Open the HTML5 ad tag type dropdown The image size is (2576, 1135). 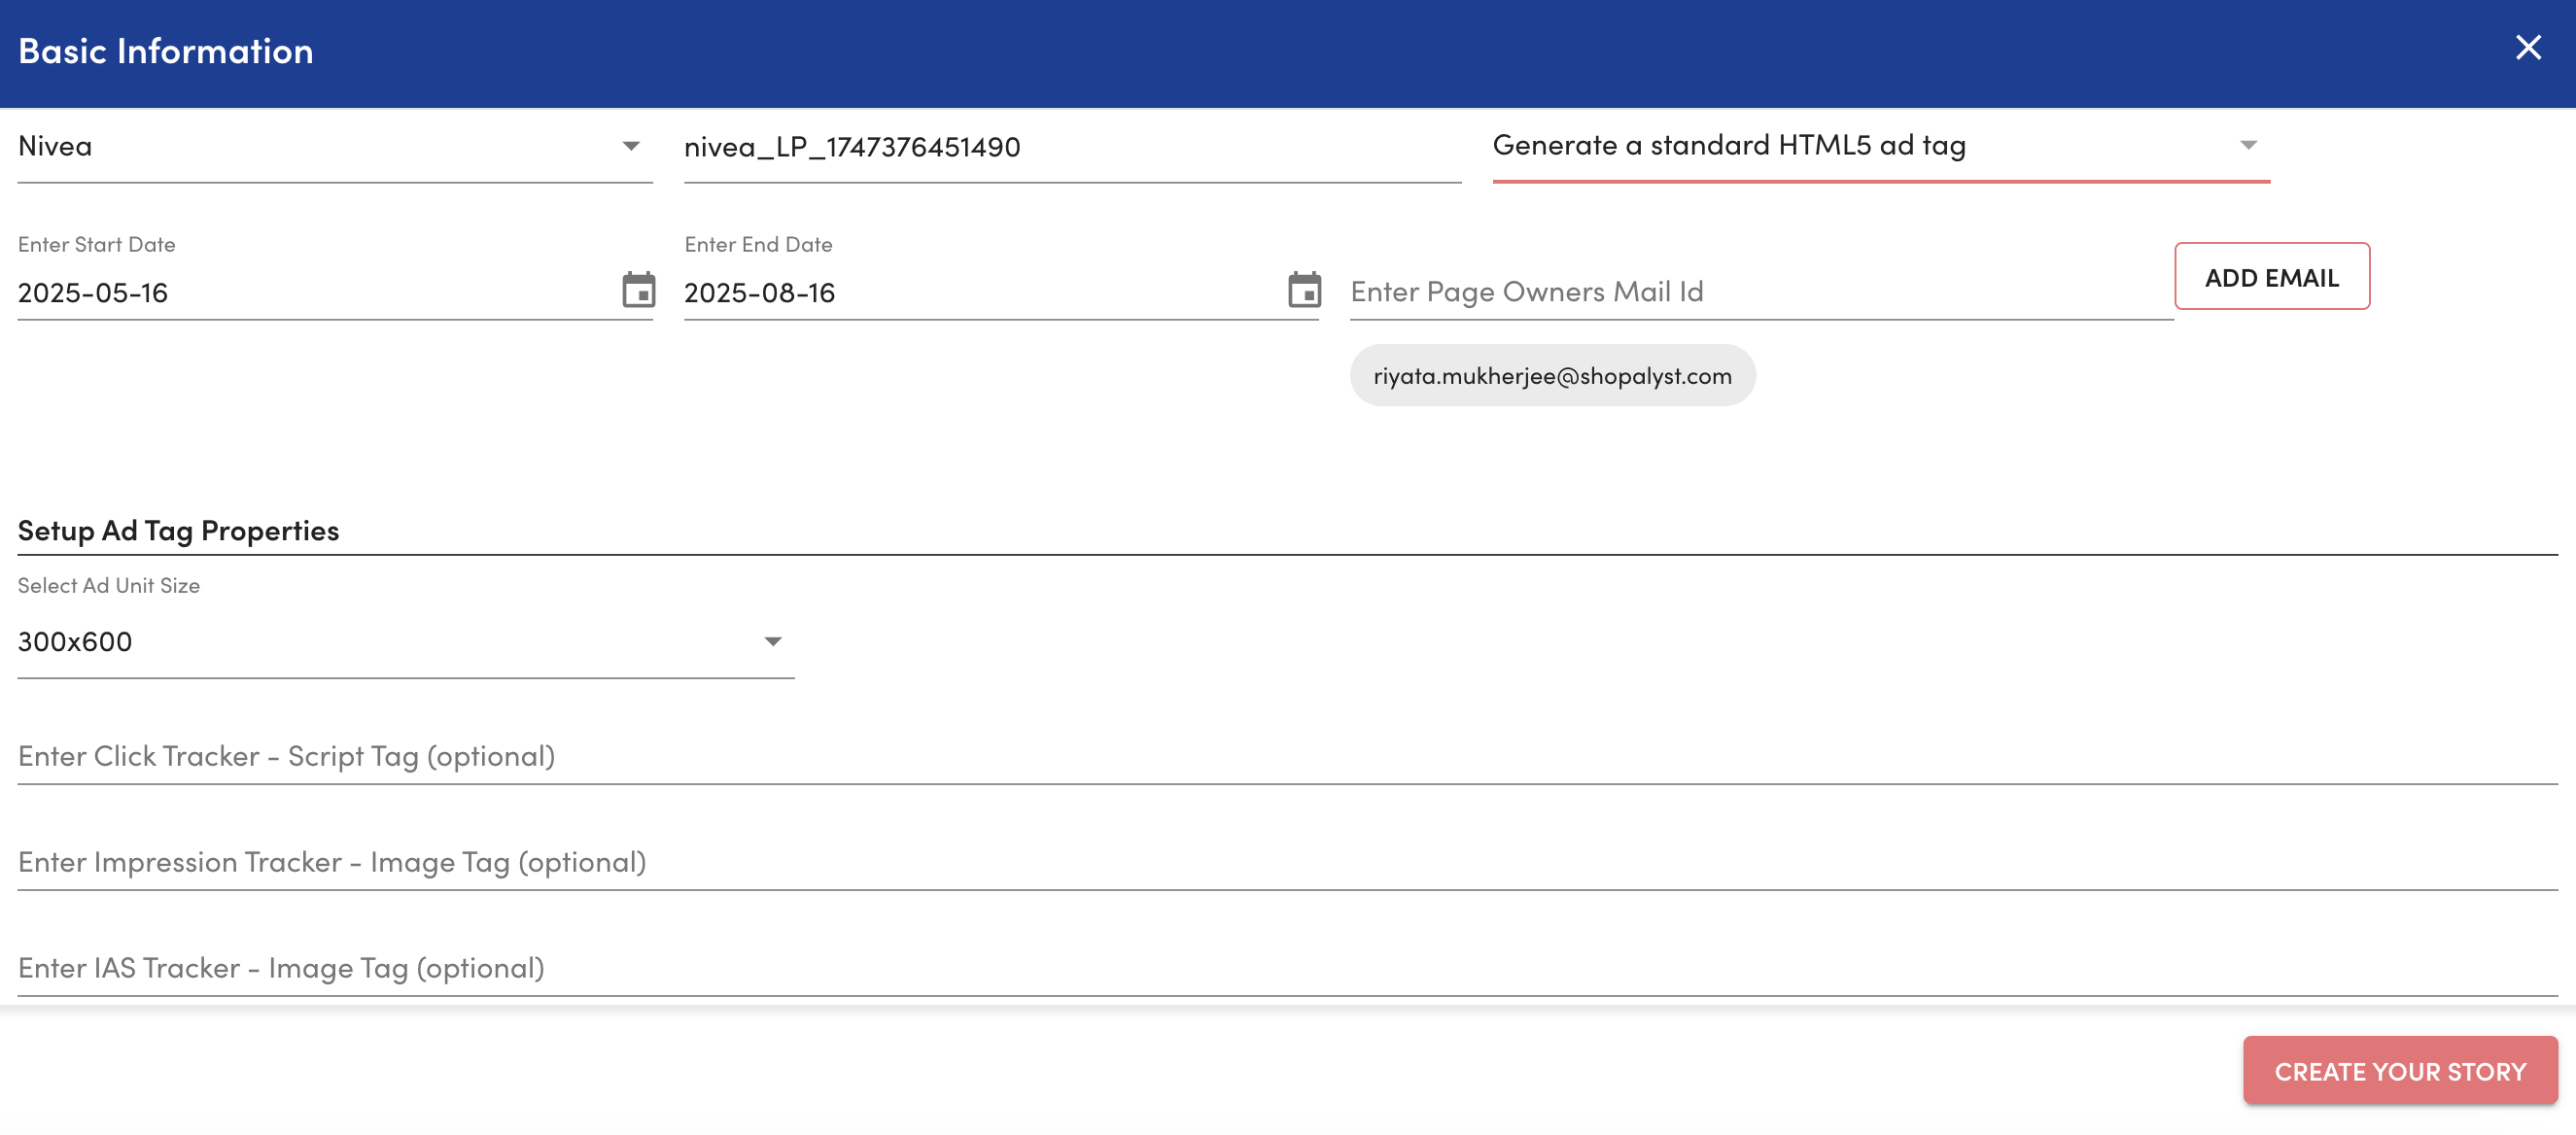point(2247,146)
